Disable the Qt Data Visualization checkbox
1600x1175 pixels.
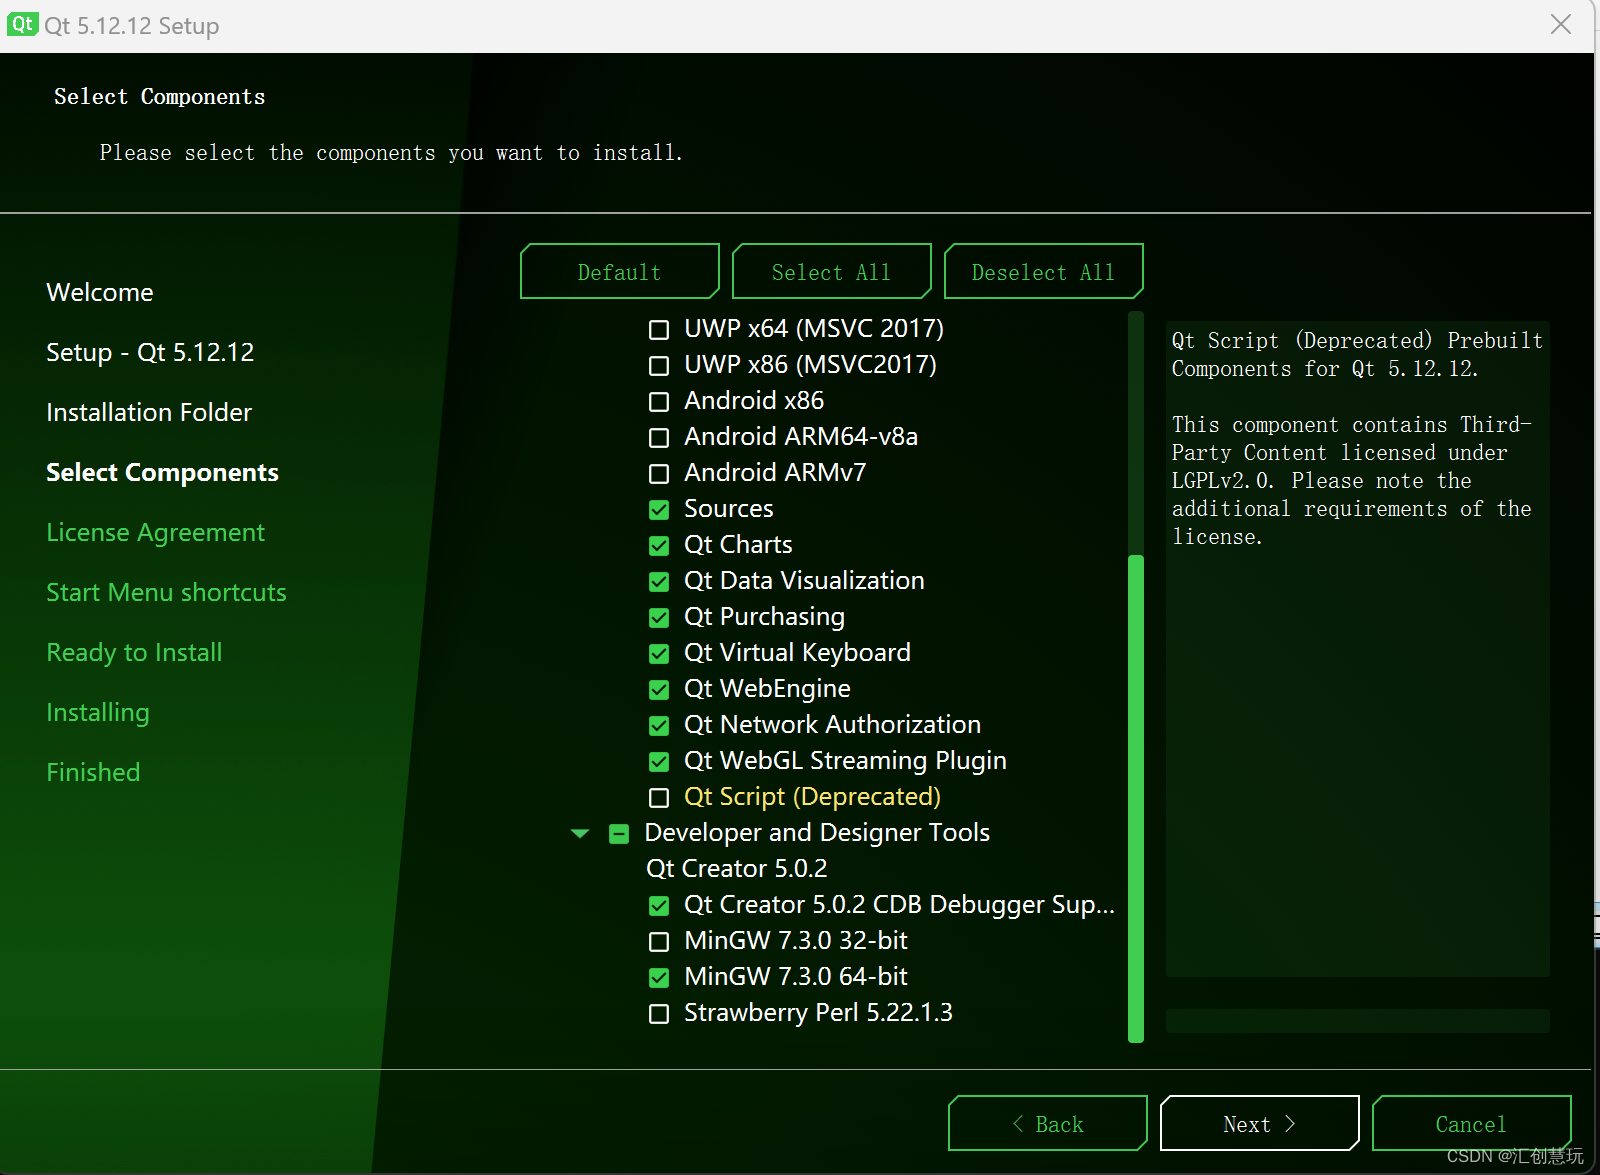[x=659, y=581]
